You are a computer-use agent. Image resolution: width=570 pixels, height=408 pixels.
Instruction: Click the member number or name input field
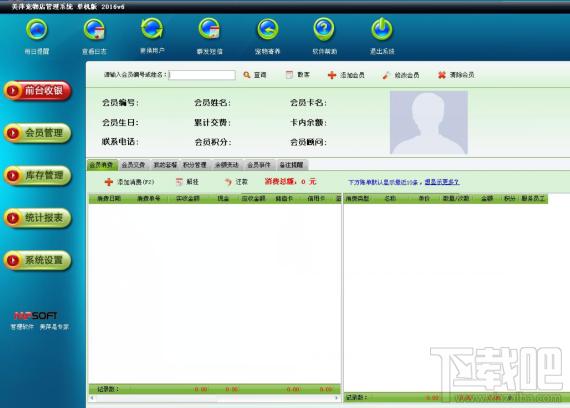202,75
